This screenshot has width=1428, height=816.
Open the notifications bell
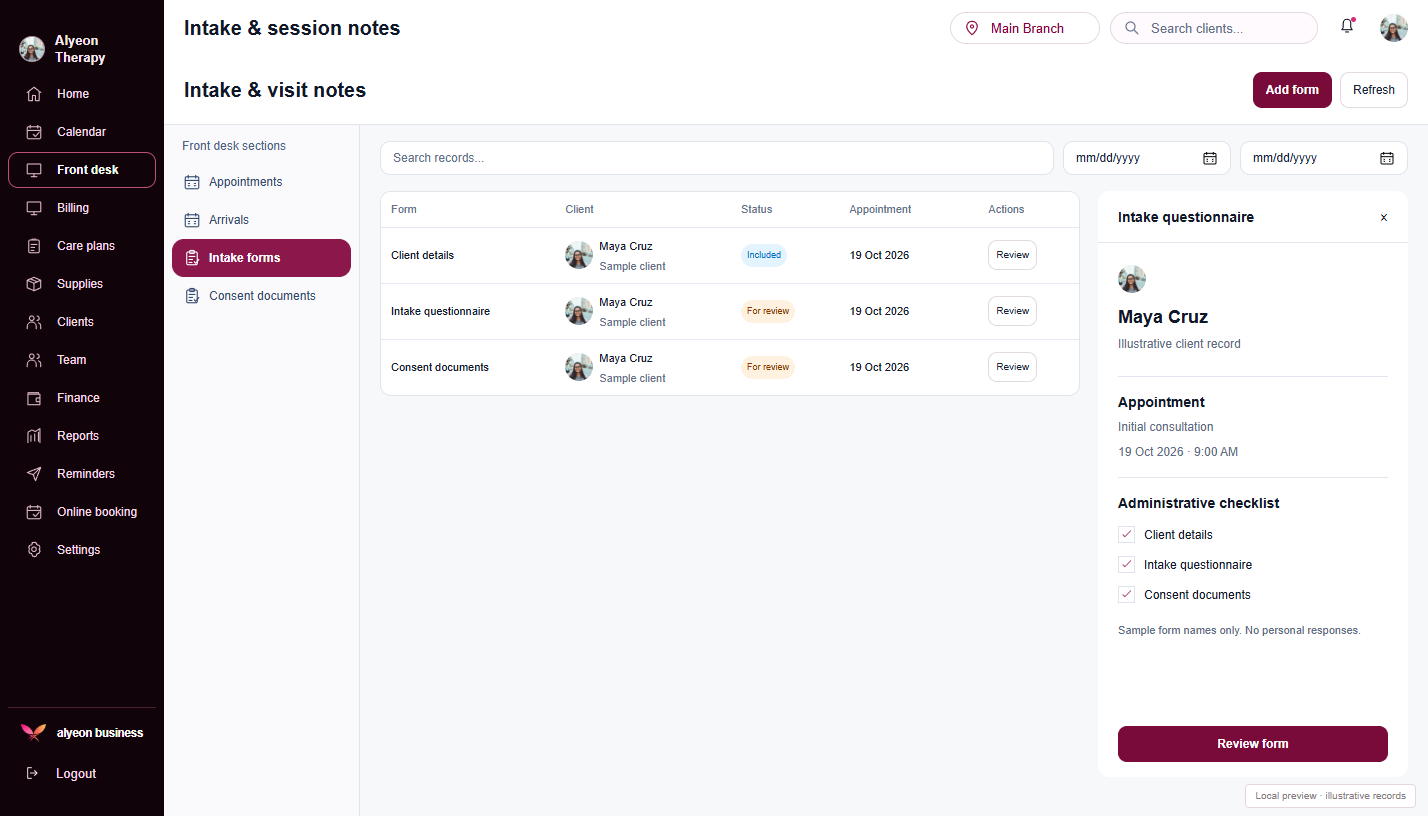point(1347,27)
